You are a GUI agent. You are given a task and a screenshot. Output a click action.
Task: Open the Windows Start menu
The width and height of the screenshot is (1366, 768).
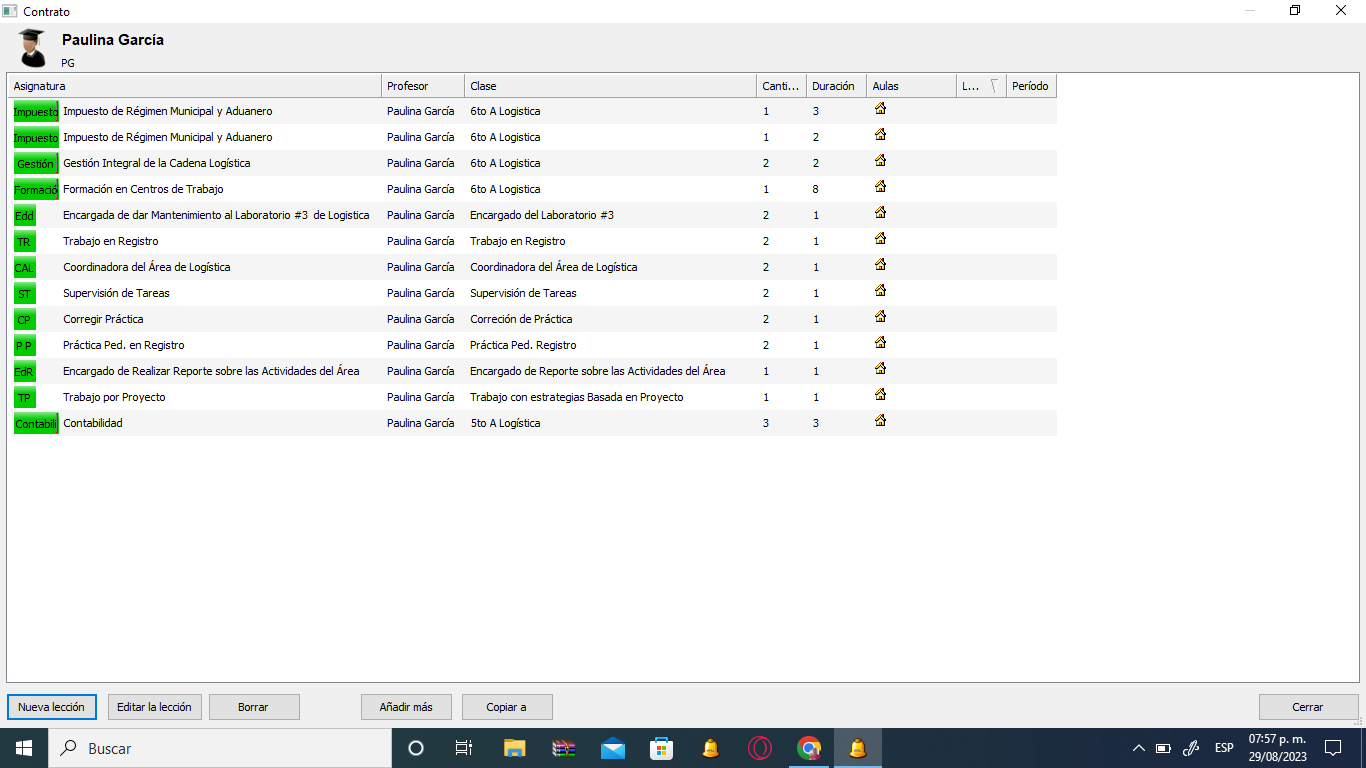click(24, 748)
